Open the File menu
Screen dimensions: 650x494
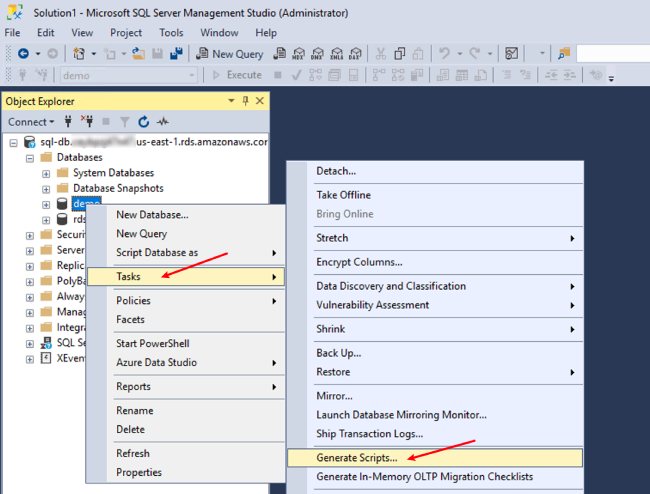click(x=12, y=33)
